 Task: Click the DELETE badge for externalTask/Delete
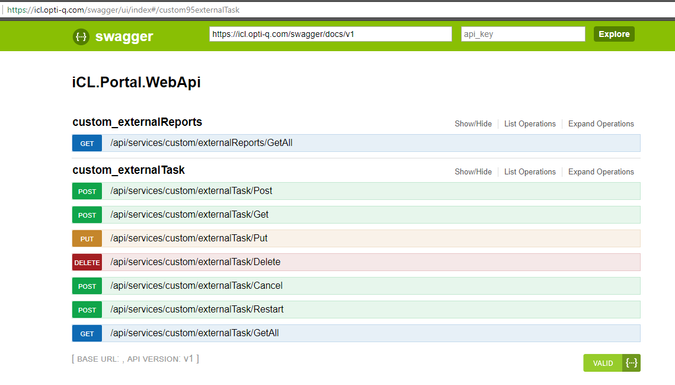coord(87,262)
